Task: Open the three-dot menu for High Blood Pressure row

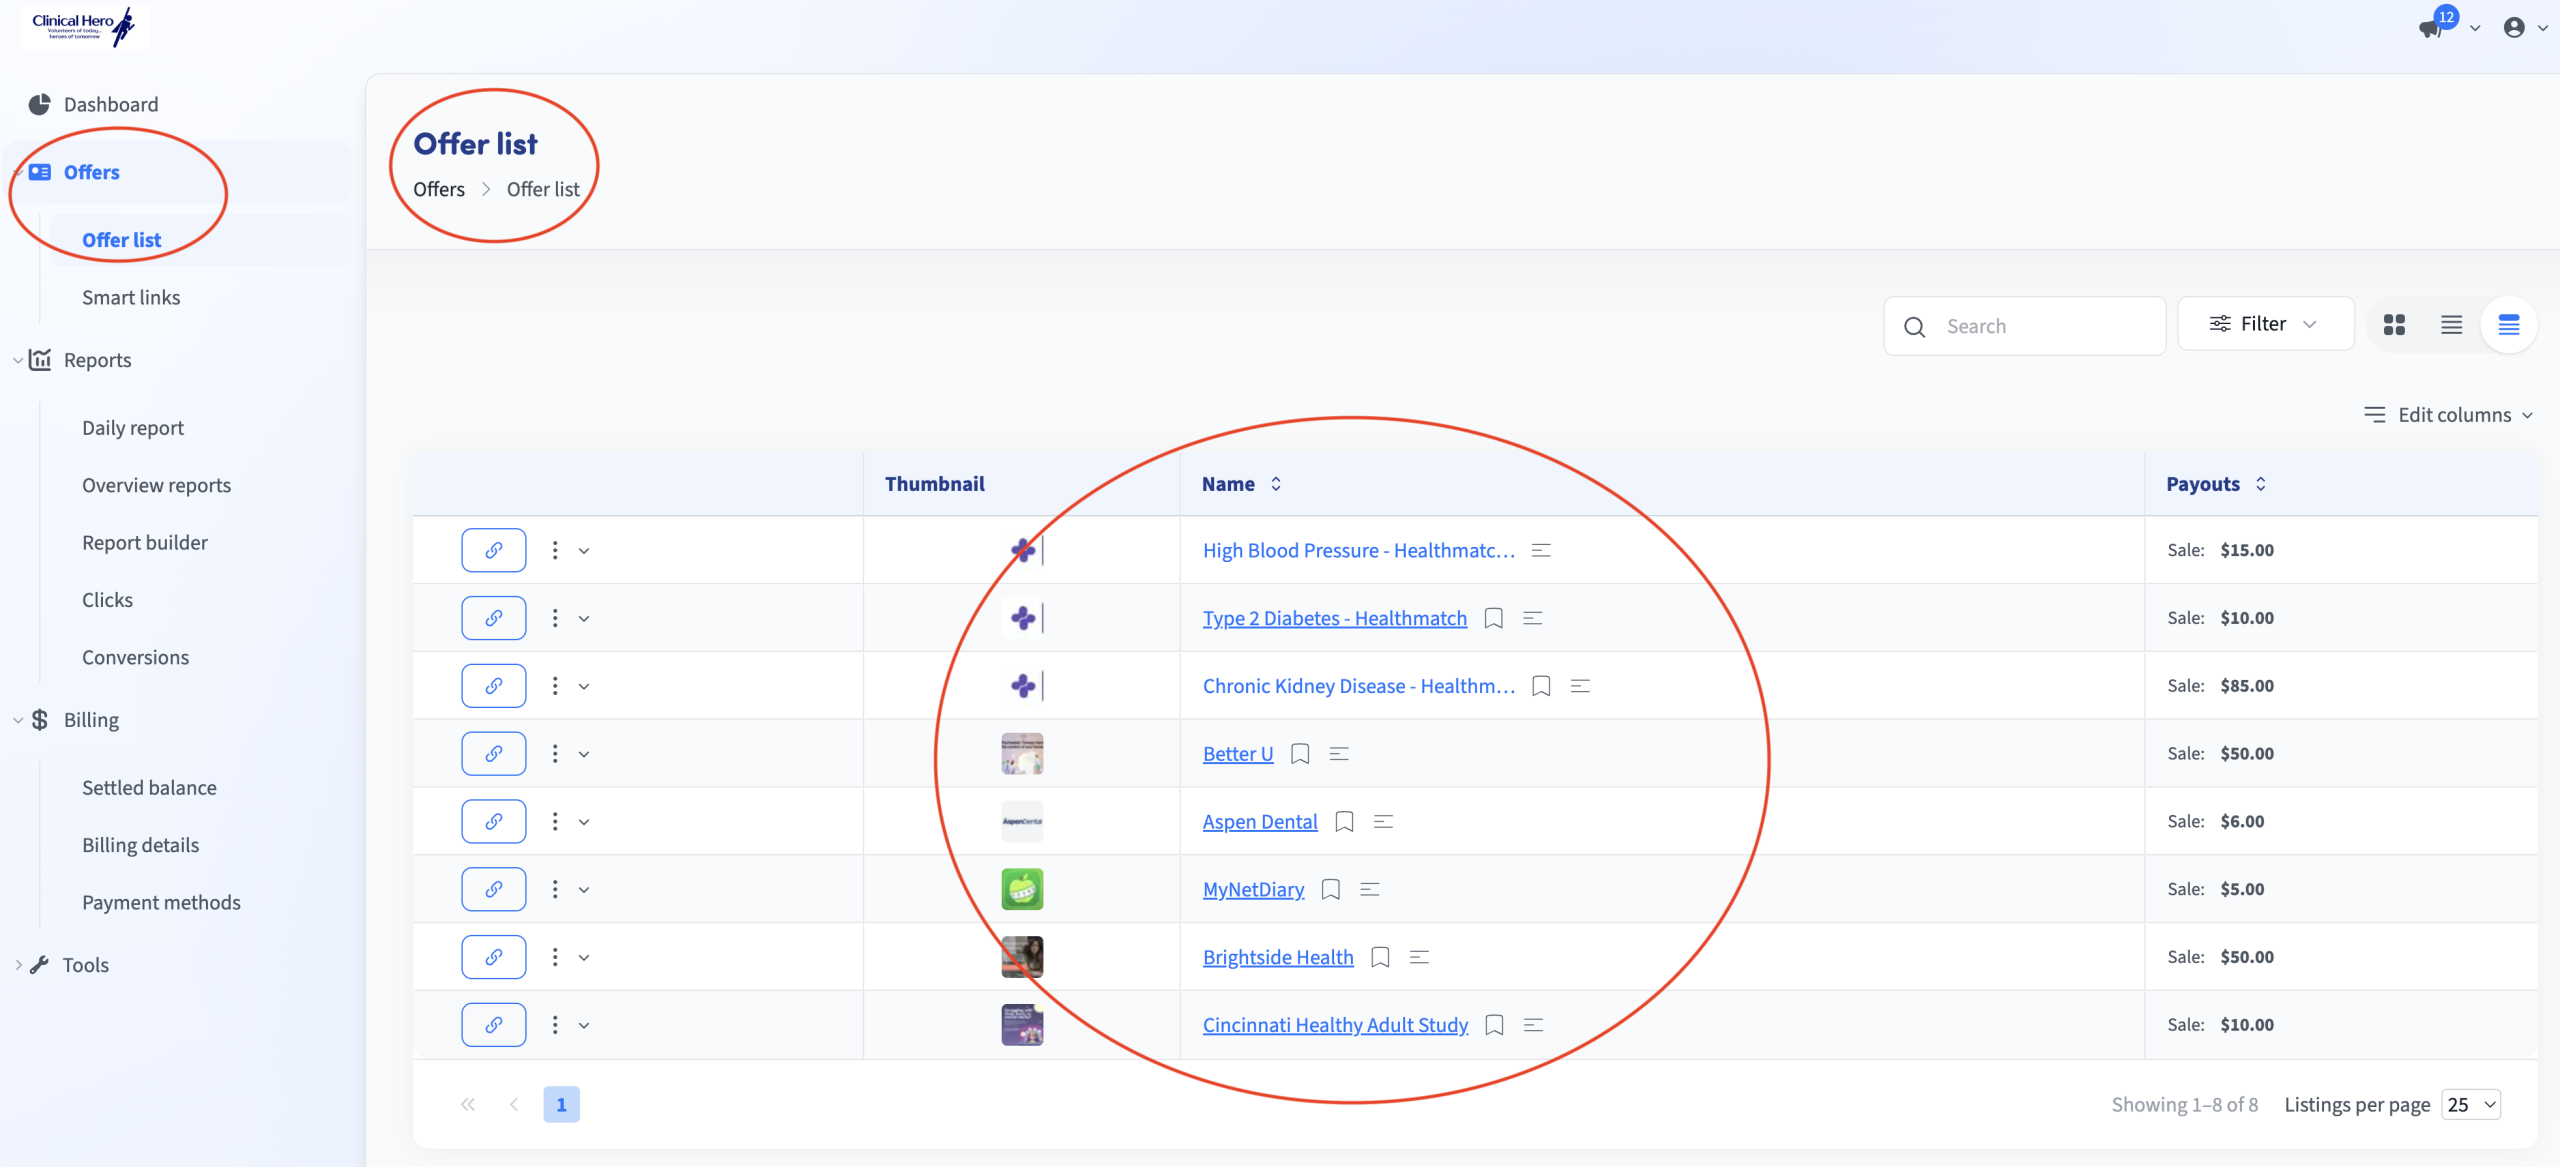Action: [555, 550]
